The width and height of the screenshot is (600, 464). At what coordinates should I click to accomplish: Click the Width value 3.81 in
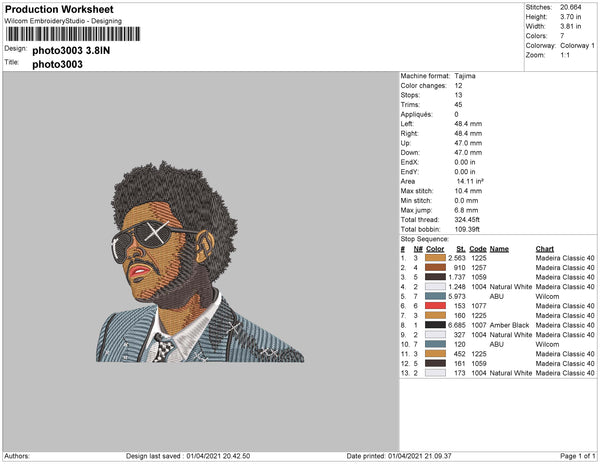[571, 26]
